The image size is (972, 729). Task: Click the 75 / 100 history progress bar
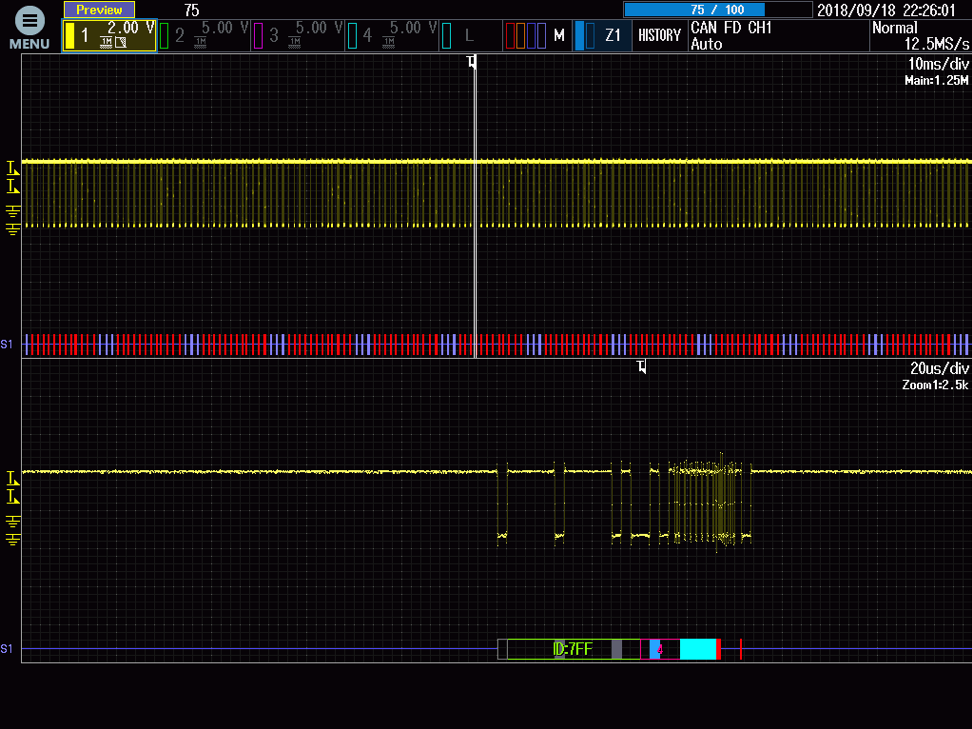point(717,10)
